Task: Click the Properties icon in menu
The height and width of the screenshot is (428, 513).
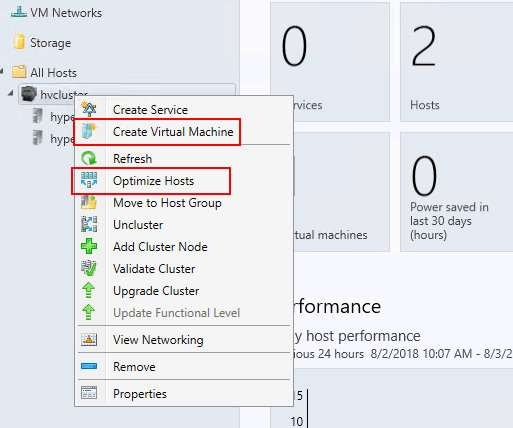Action: 89,393
